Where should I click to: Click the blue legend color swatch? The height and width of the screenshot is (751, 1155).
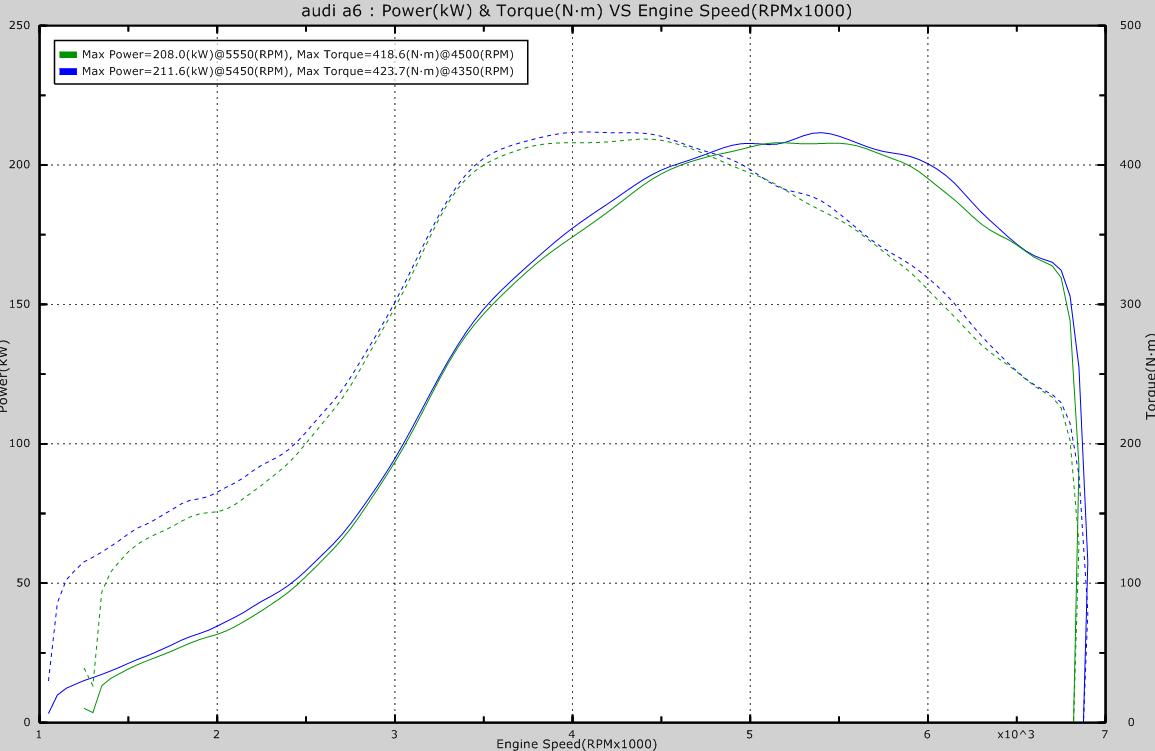point(68,71)
